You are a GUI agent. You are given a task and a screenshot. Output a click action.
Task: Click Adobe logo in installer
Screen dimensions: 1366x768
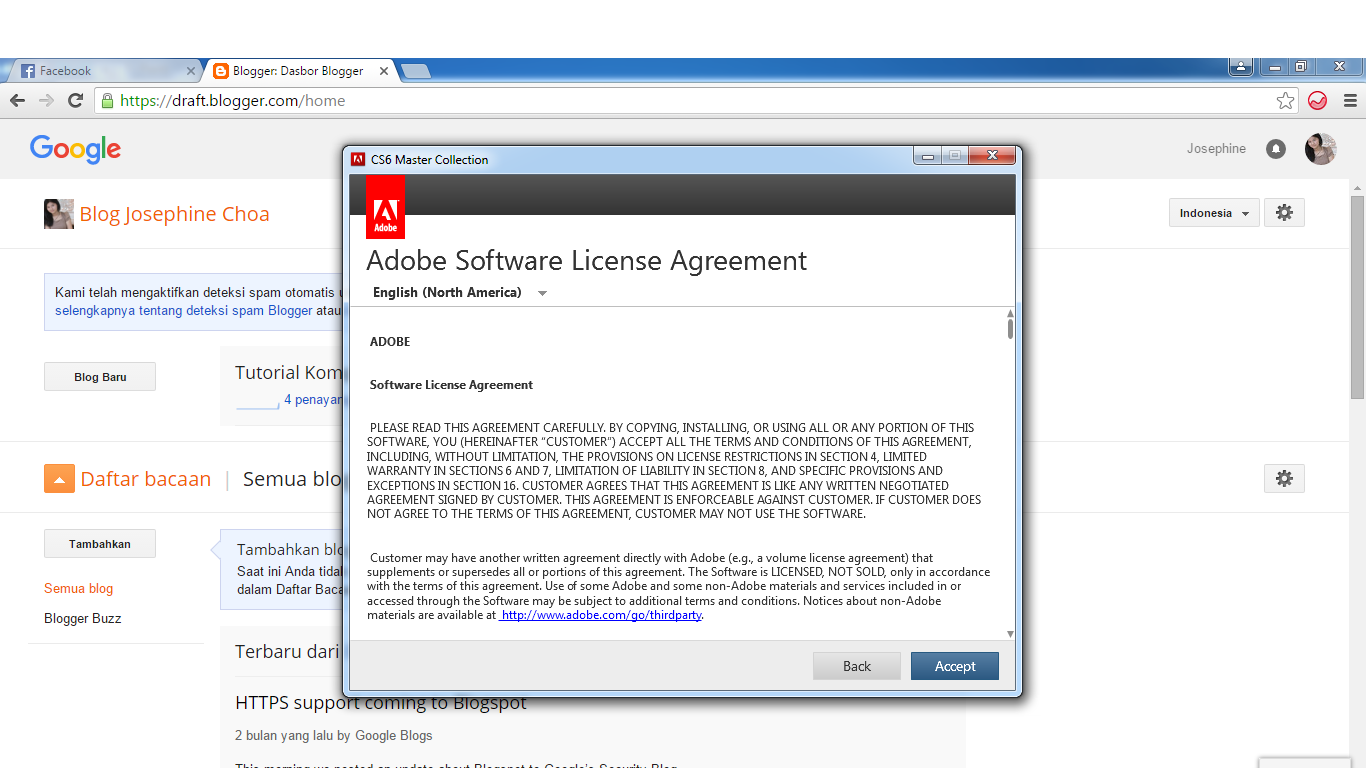[x=386, y=207]
